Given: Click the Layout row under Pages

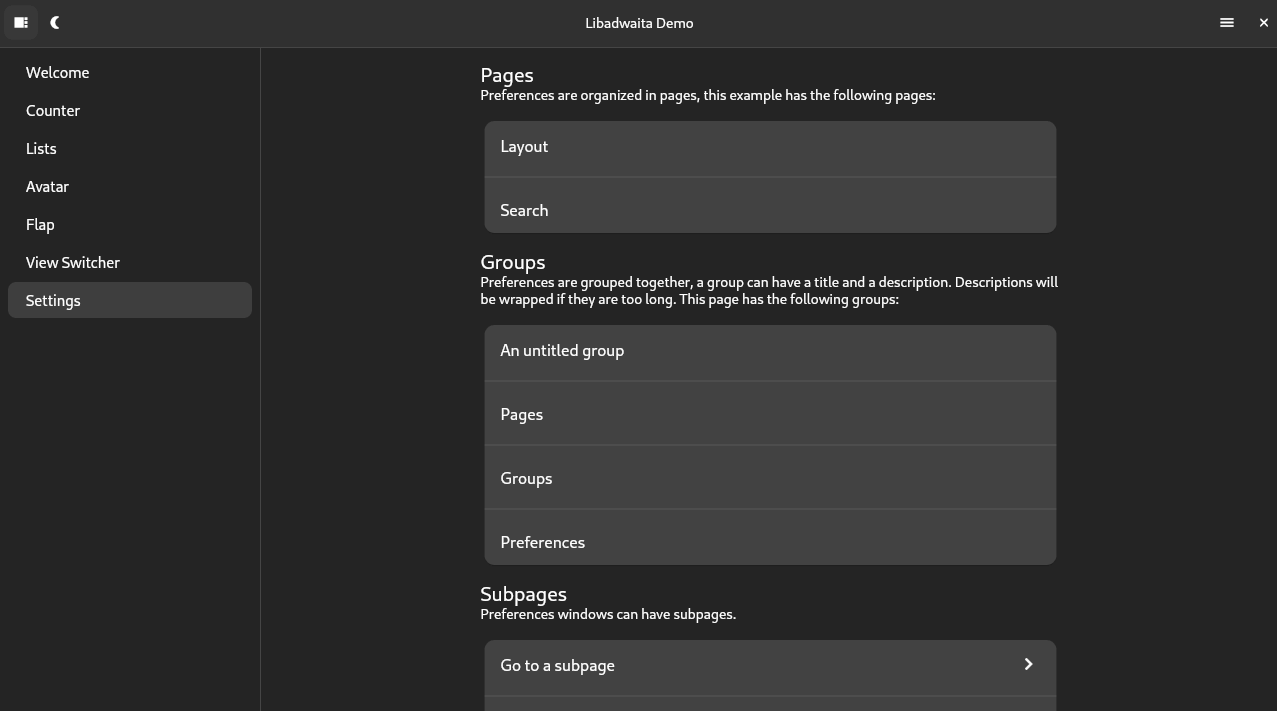Looking at the screenshot, I should [x=770, y=149].
